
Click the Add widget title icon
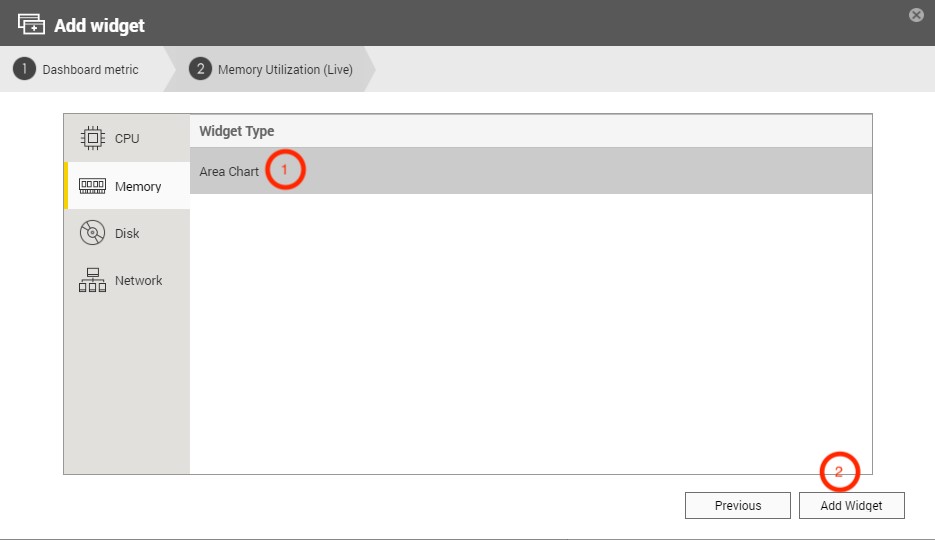pos(32,24)
